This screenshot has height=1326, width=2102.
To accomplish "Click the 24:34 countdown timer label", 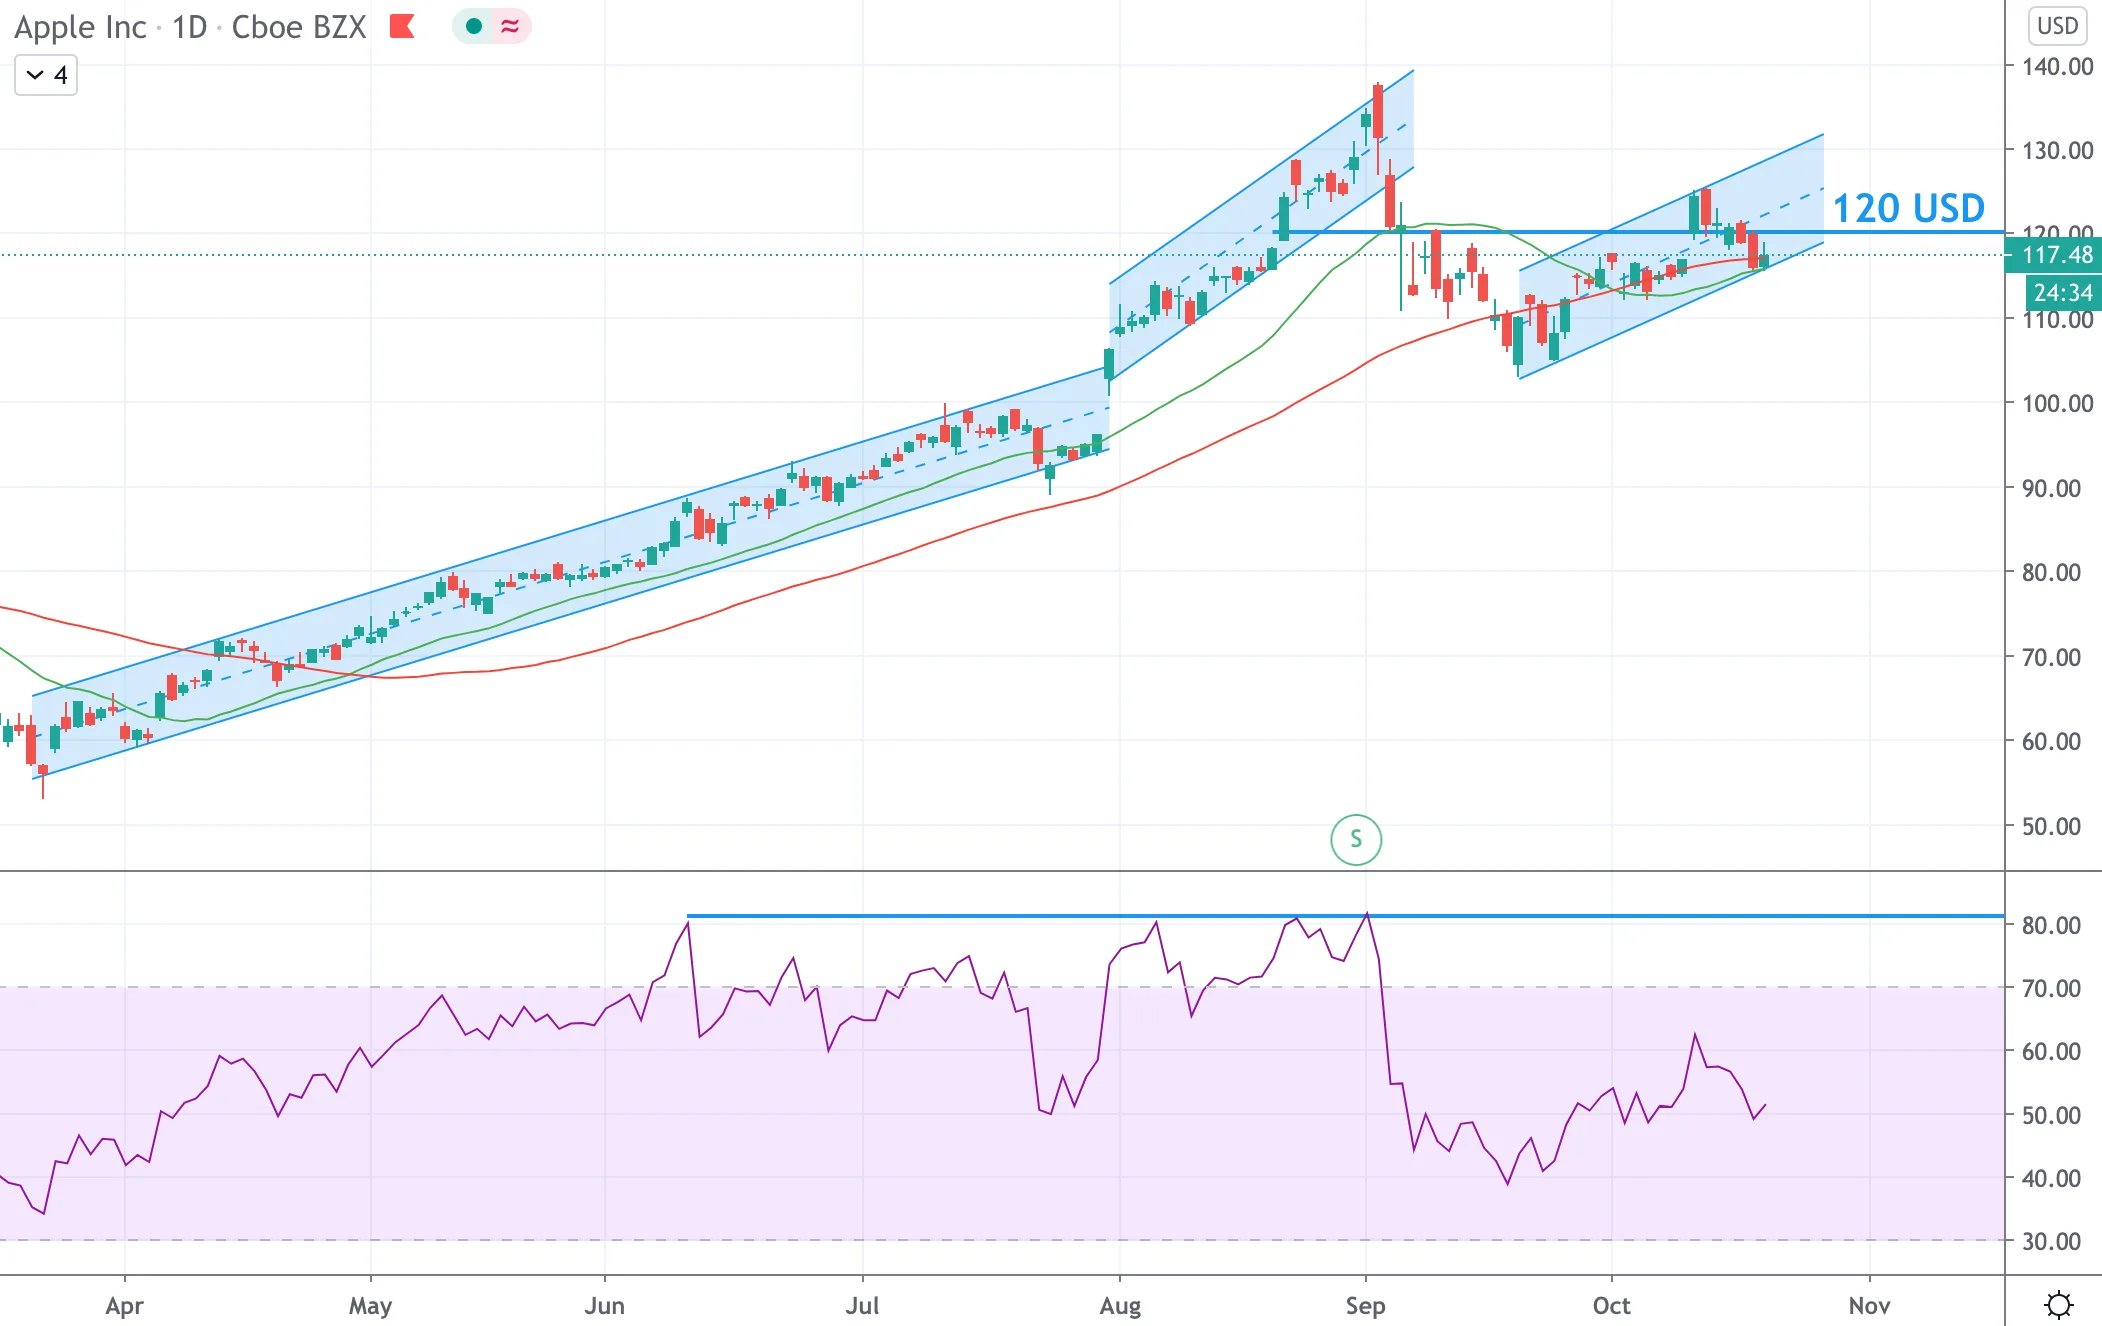I will pos(2062,293).
